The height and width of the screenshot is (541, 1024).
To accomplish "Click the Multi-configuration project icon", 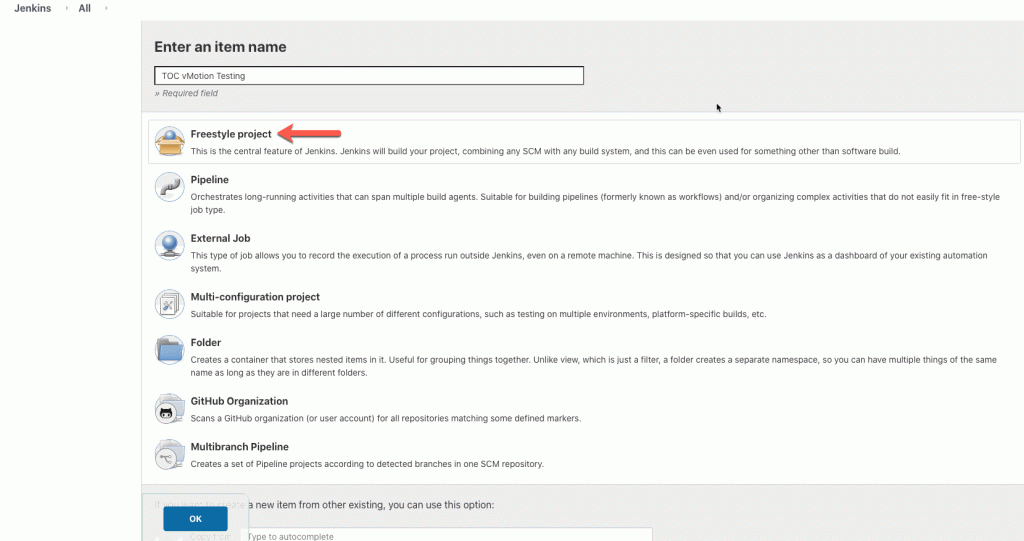I will 169,304.
